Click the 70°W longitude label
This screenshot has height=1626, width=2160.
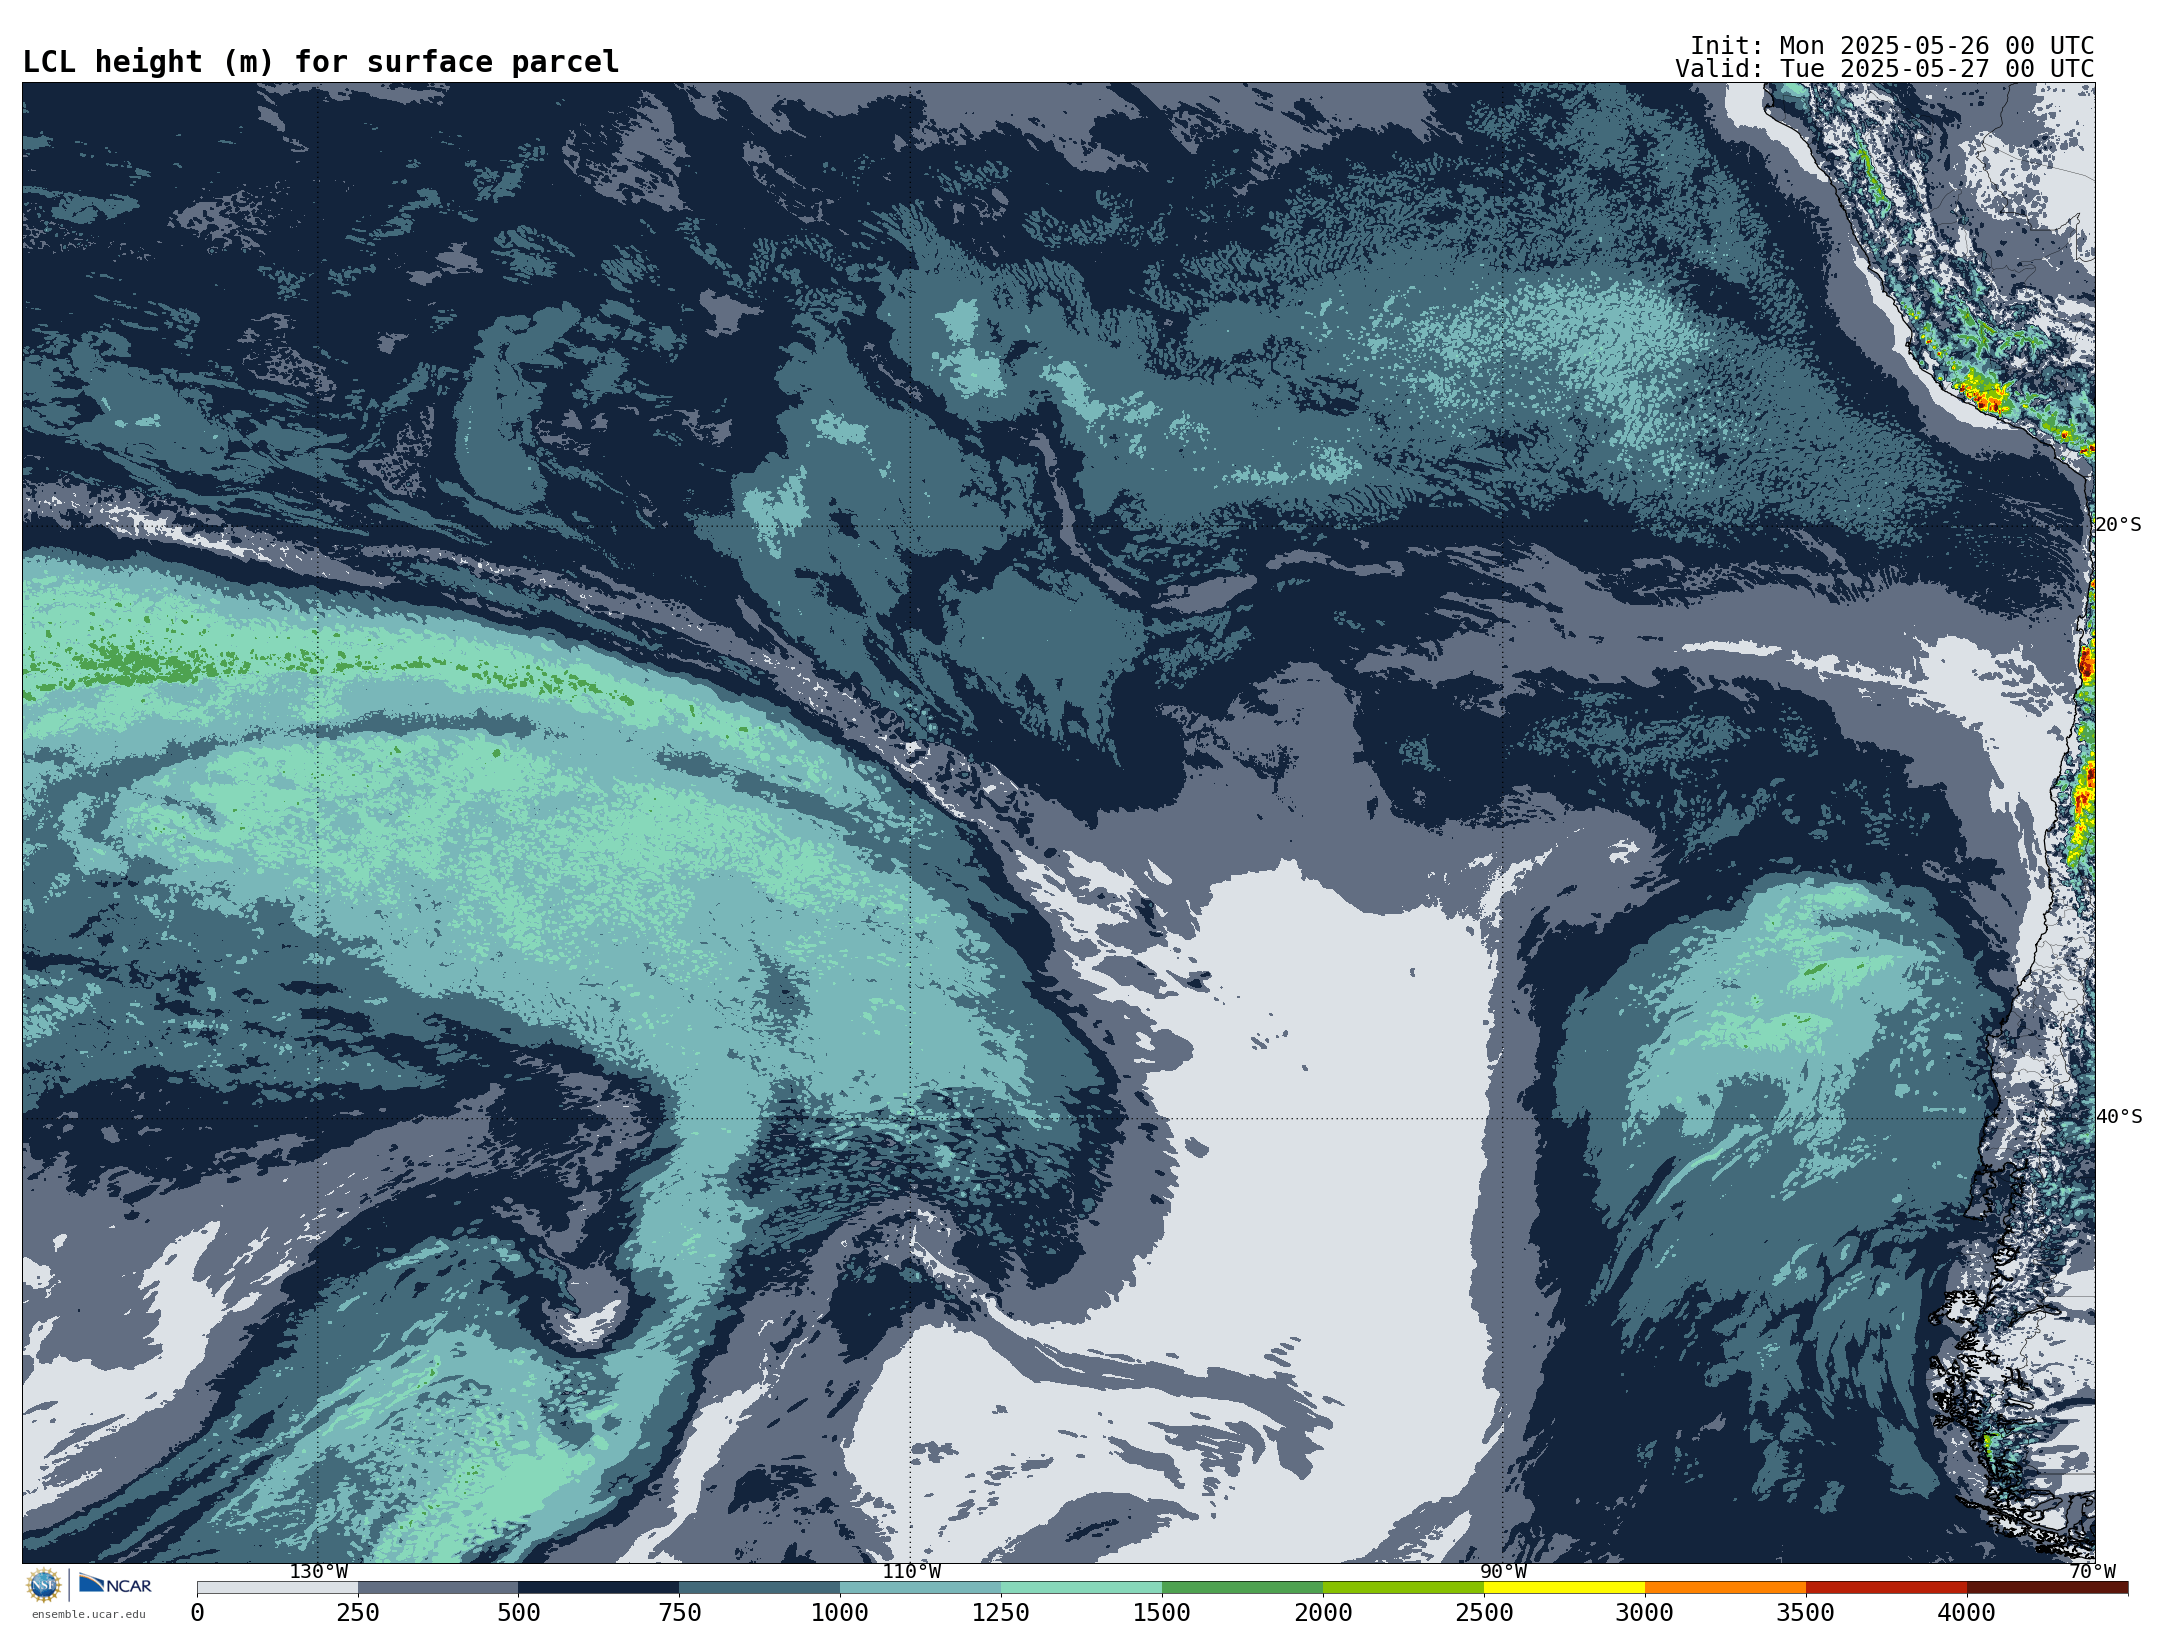click(x=2092, y=1572)
